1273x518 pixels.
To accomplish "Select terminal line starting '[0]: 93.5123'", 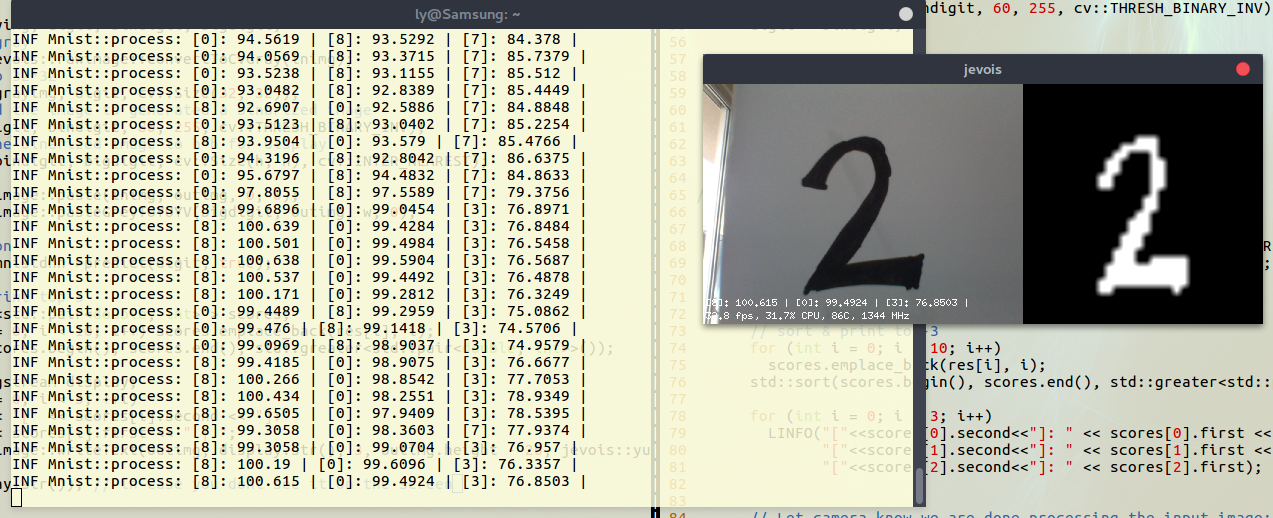I will [298, 124].
